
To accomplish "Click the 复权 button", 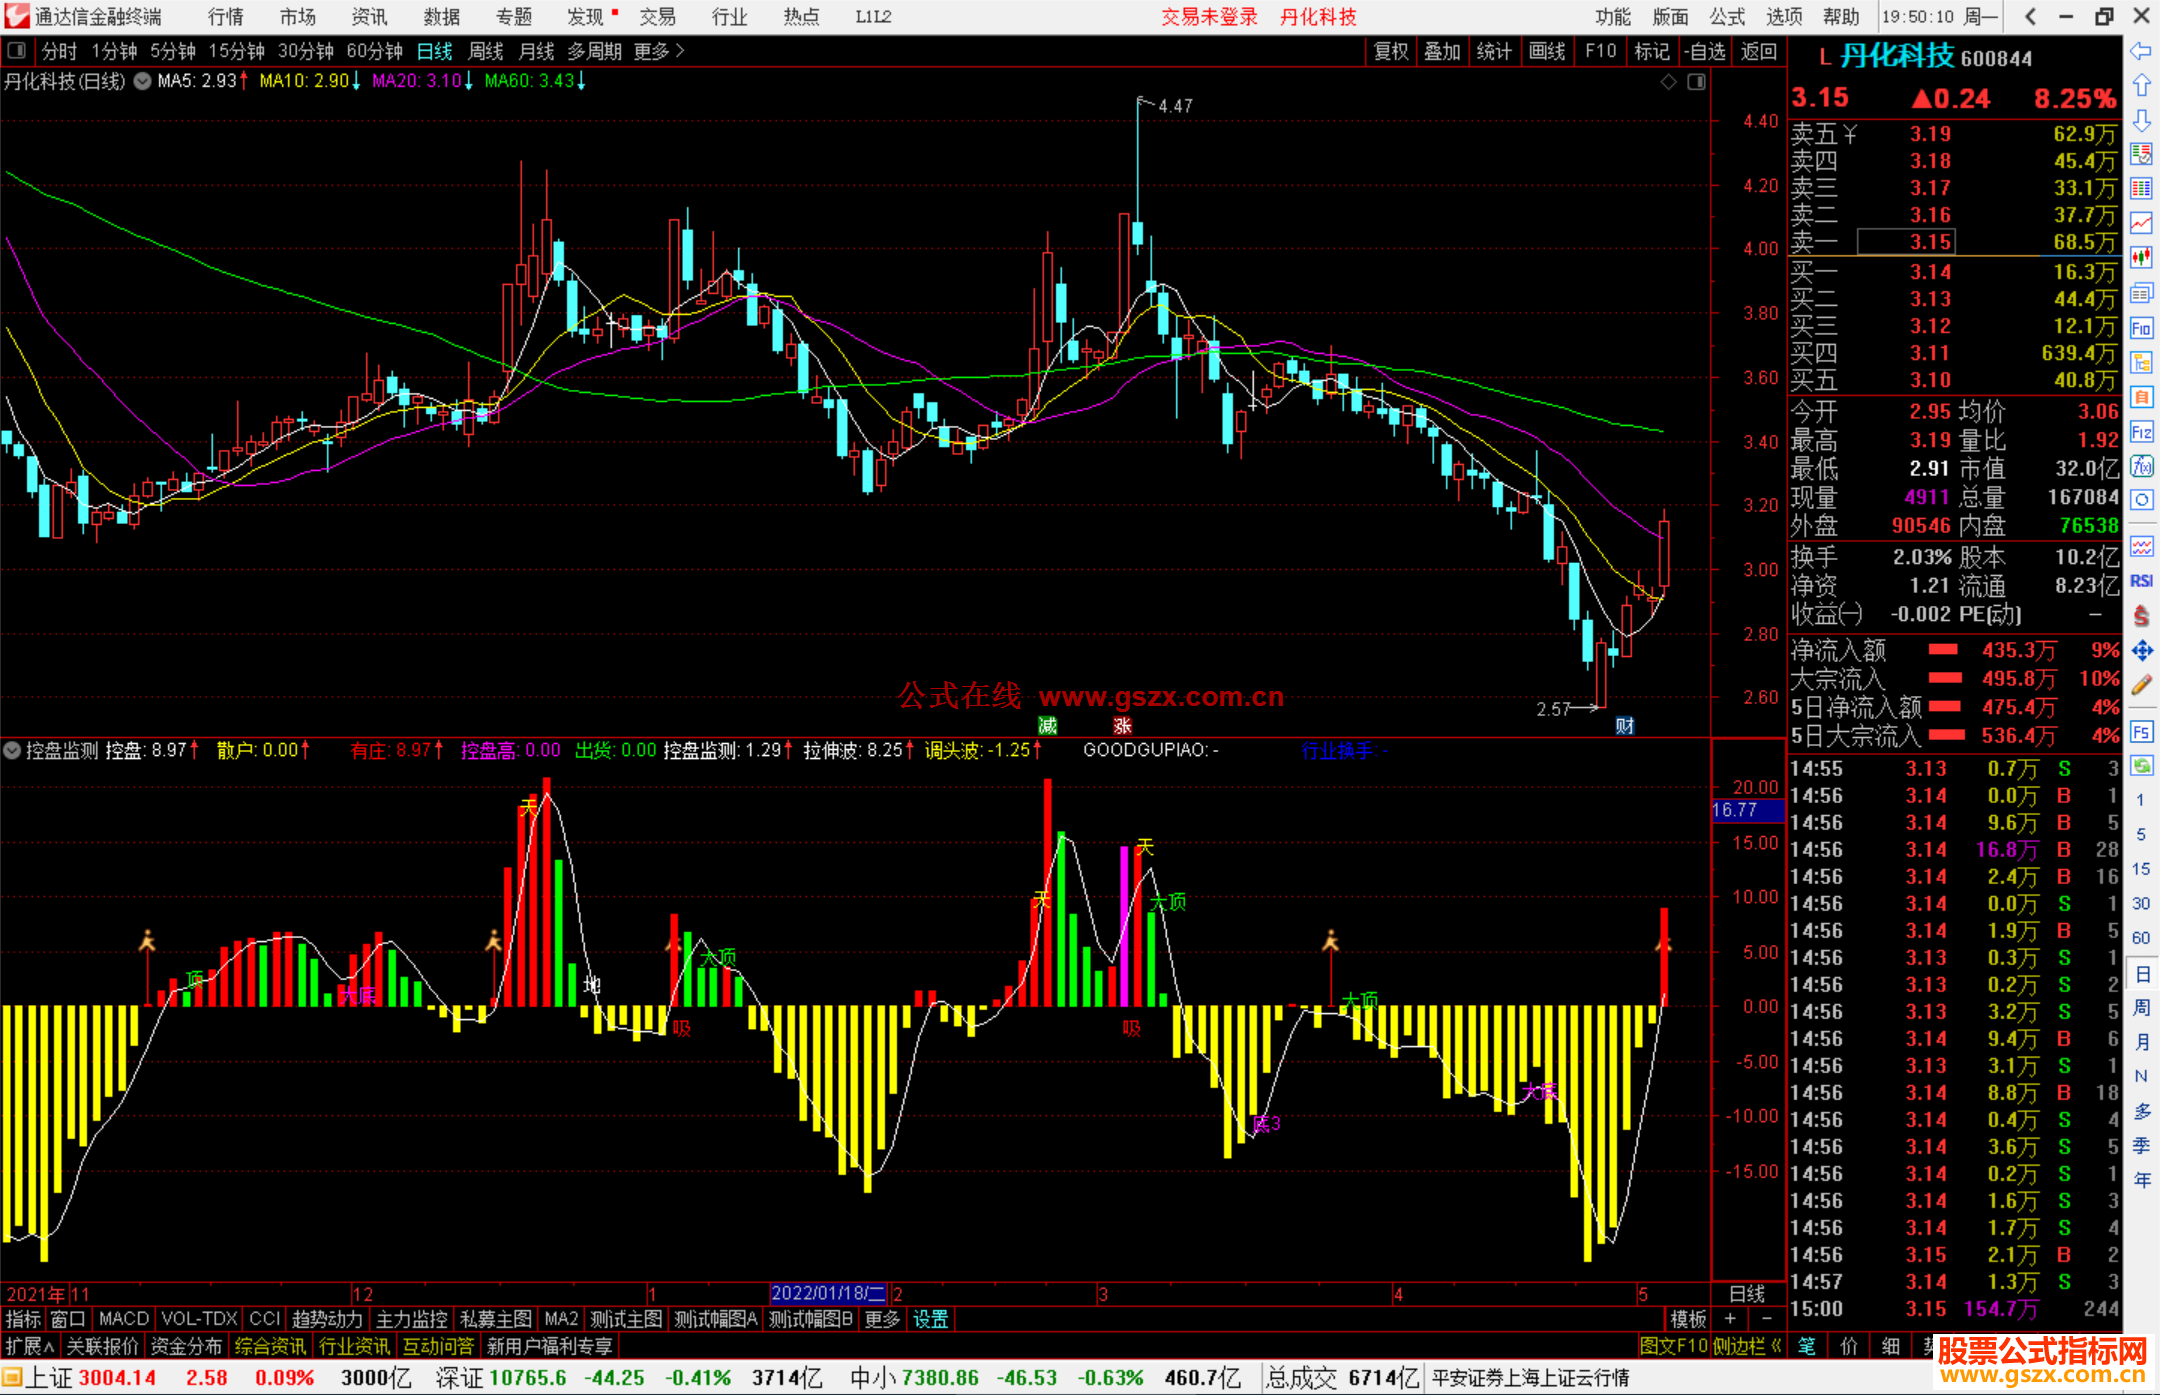I will click(1391, 51).
